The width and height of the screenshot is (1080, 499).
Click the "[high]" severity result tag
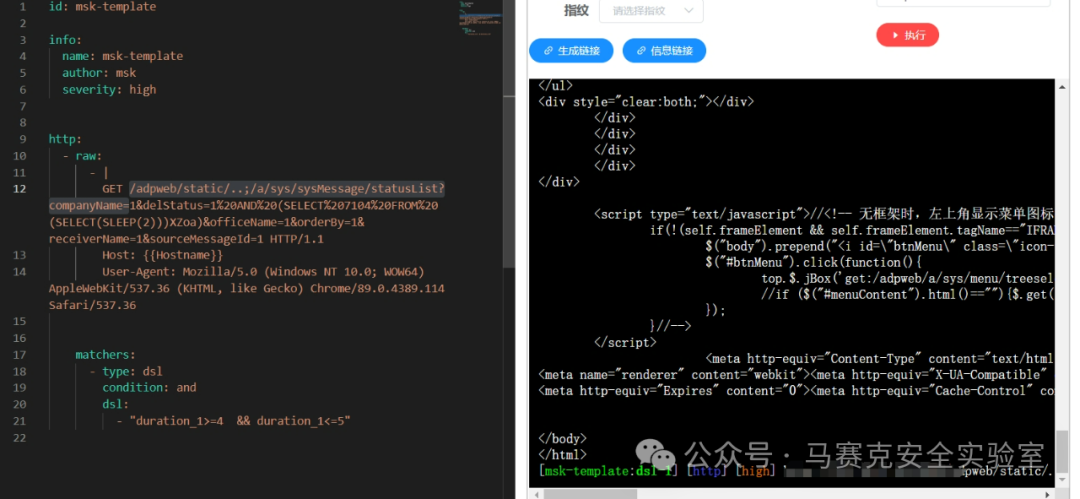pyautogui.click(x=756, y=471)
